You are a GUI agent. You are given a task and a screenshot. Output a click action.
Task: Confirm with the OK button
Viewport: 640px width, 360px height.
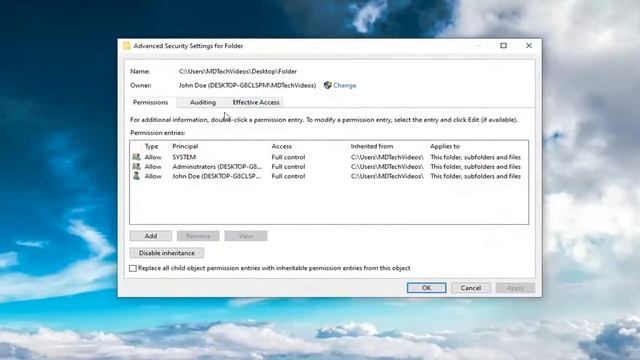click(x=426, y=288)
